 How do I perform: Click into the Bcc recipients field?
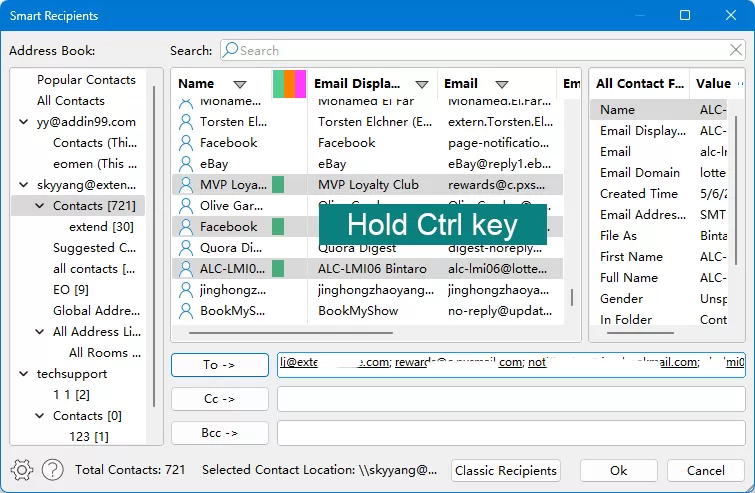(511, 433)
